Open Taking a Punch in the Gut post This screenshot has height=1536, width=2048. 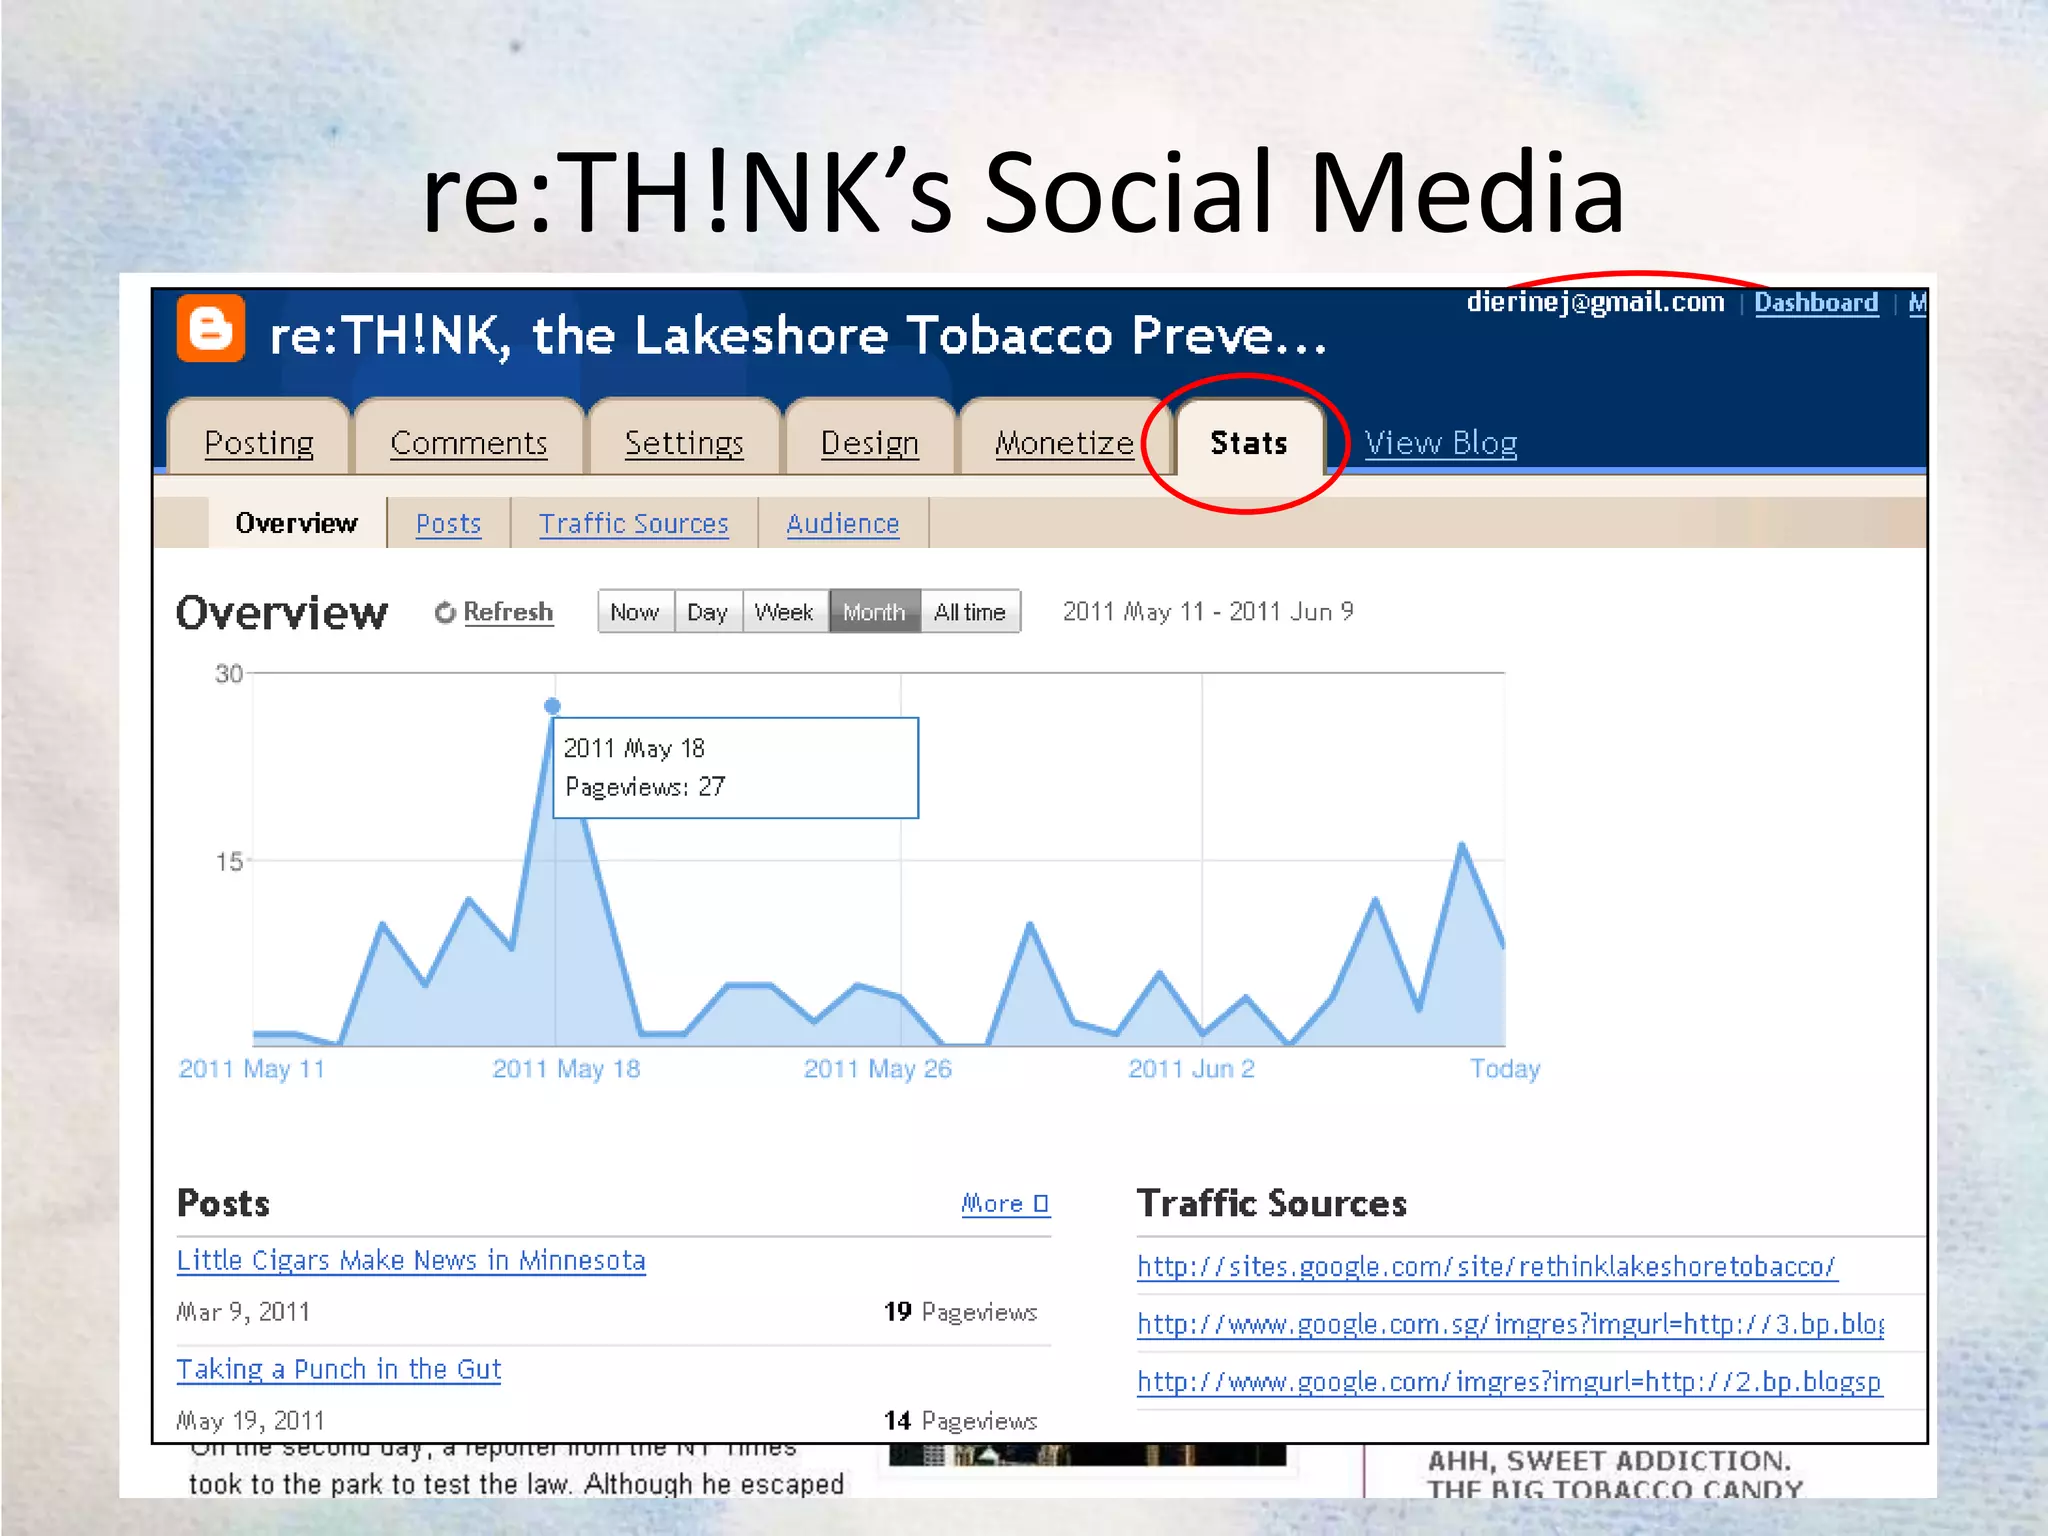click(339, 1369)
